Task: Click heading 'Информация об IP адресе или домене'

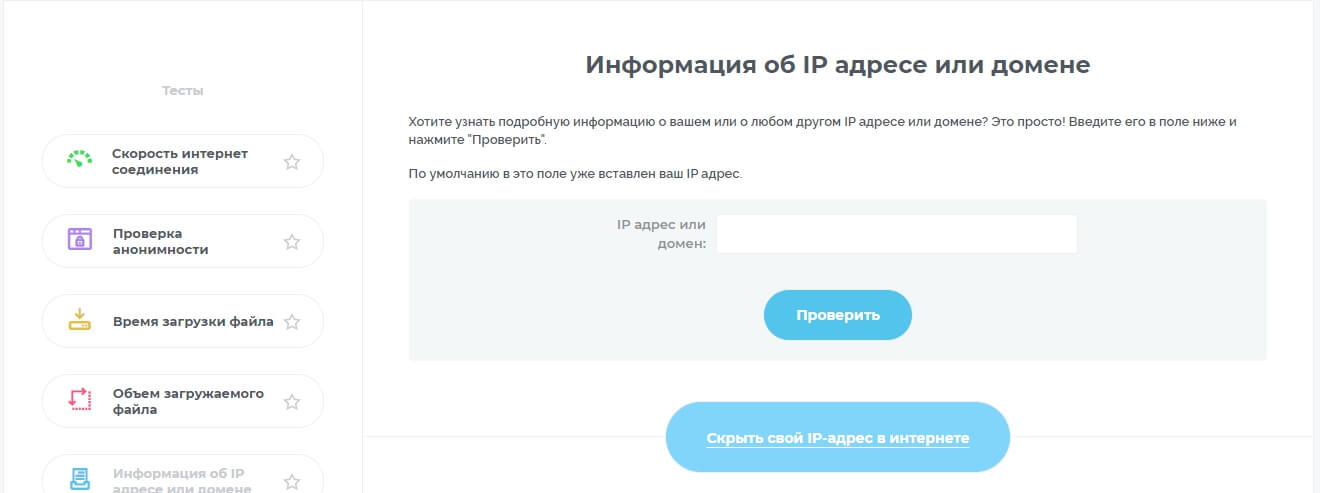Action: tap(838, 65)
